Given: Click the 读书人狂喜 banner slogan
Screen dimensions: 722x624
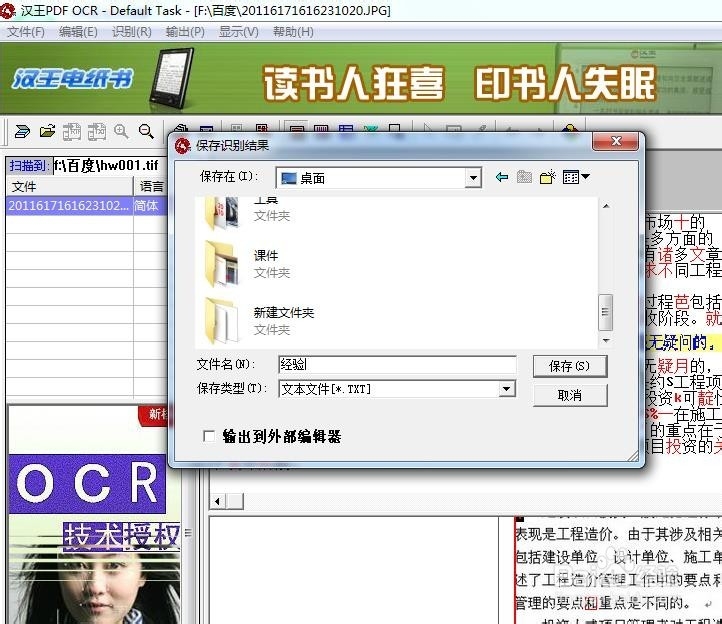Looking at the screenshot, I should [354, 83].
